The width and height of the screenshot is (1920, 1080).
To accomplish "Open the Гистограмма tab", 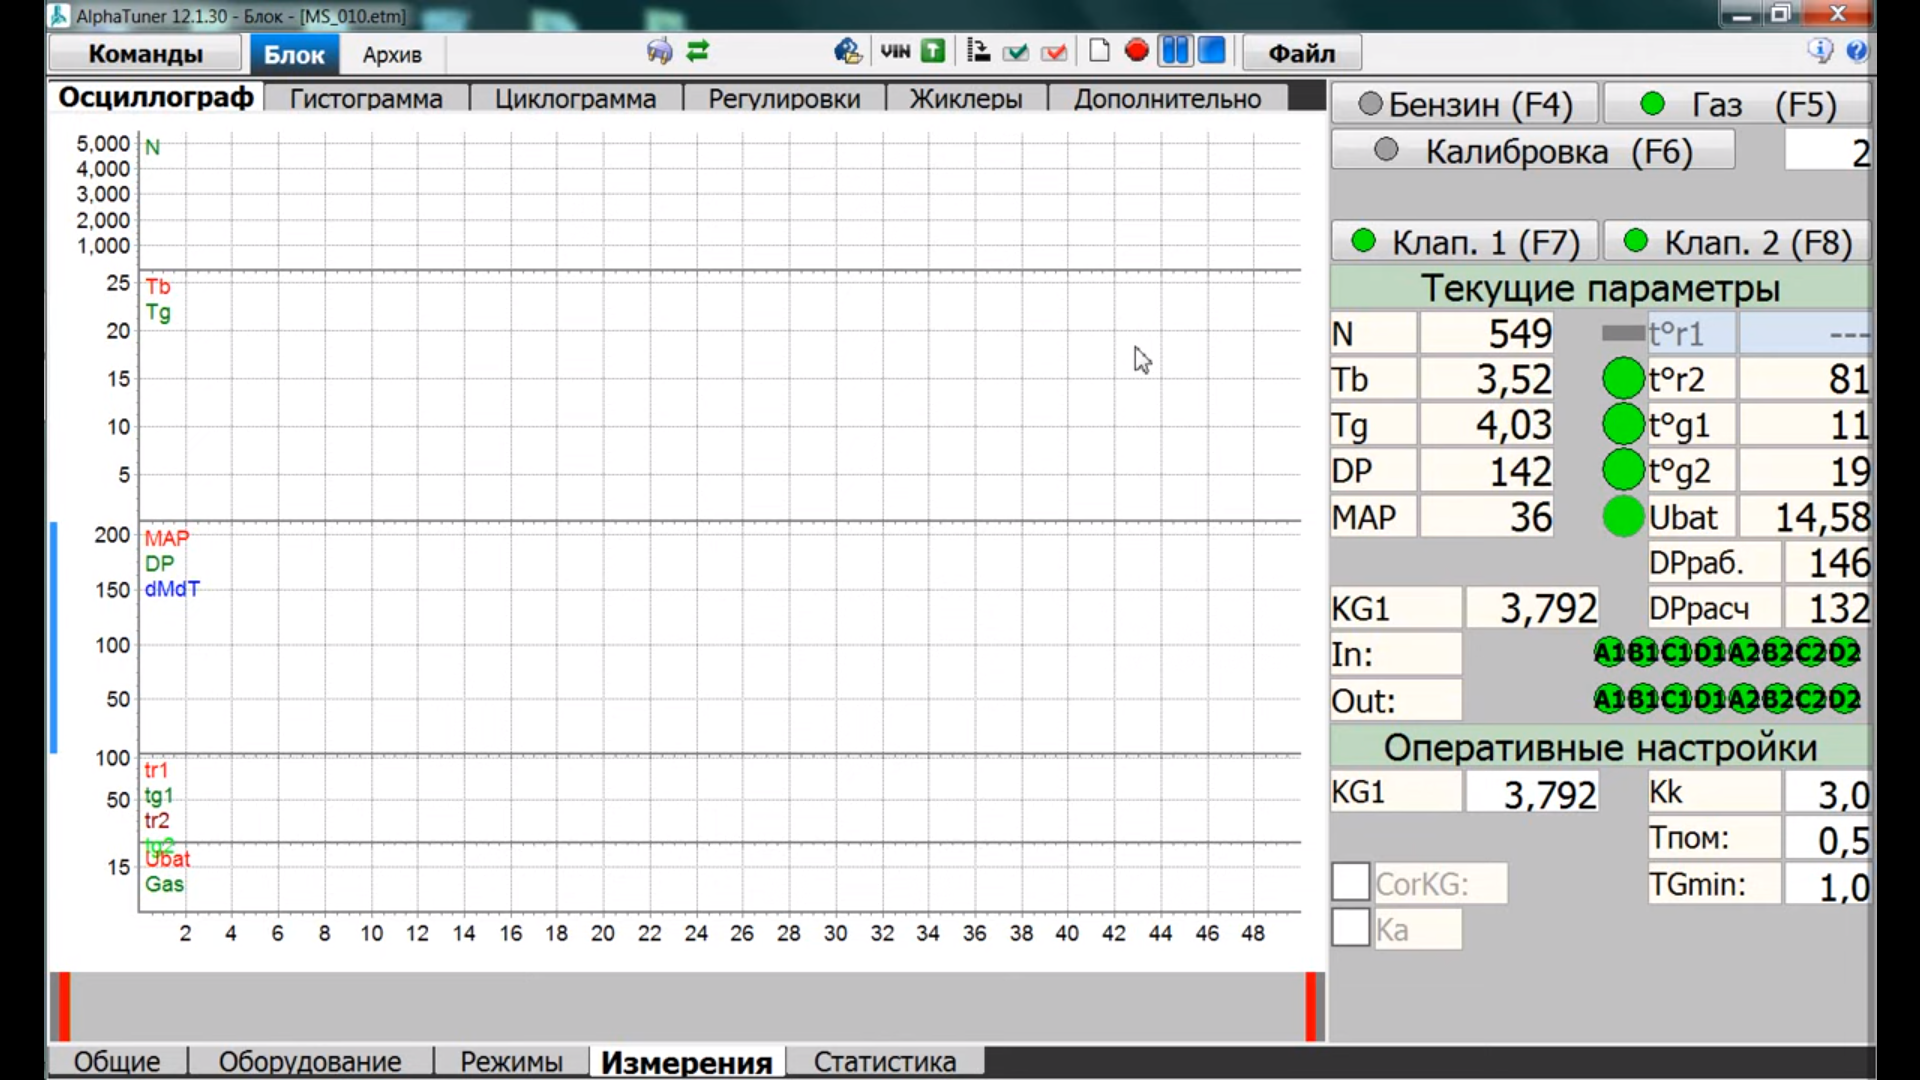I will pos(366,99).
